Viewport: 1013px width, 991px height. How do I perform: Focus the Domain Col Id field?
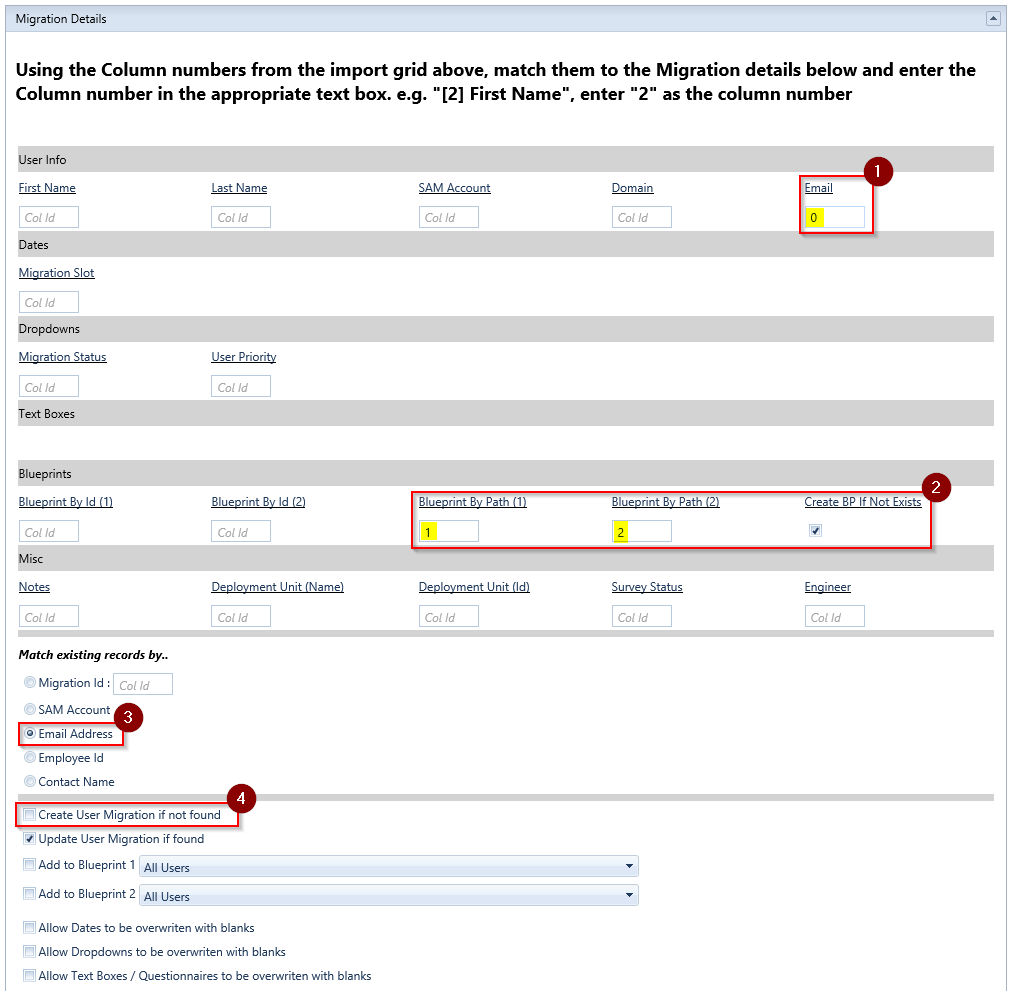pos(642,218)
